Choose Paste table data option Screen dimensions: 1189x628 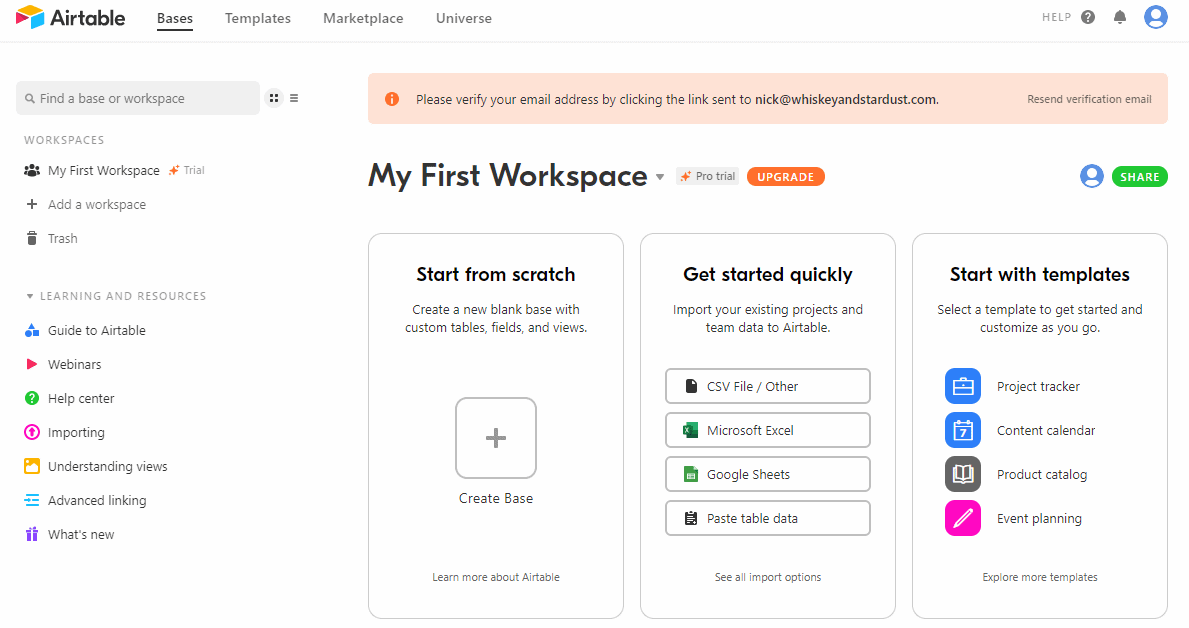coord(768,518)
